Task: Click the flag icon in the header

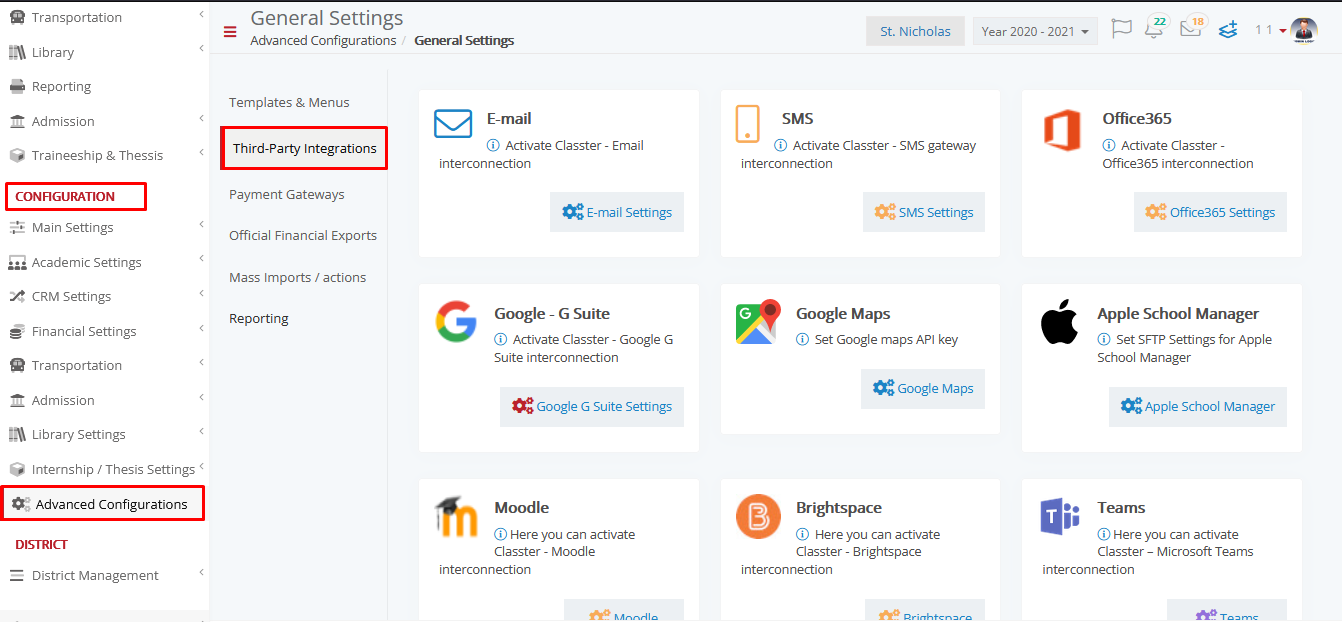Action: (x=1121, y=29)
